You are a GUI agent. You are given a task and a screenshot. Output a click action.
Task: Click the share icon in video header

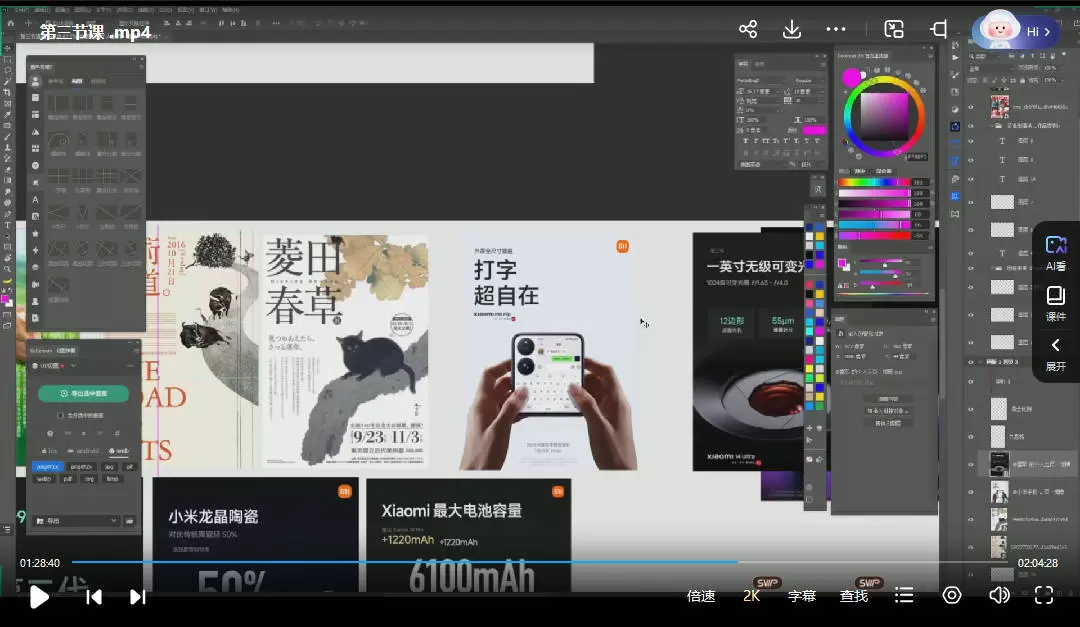click(748, 29)
